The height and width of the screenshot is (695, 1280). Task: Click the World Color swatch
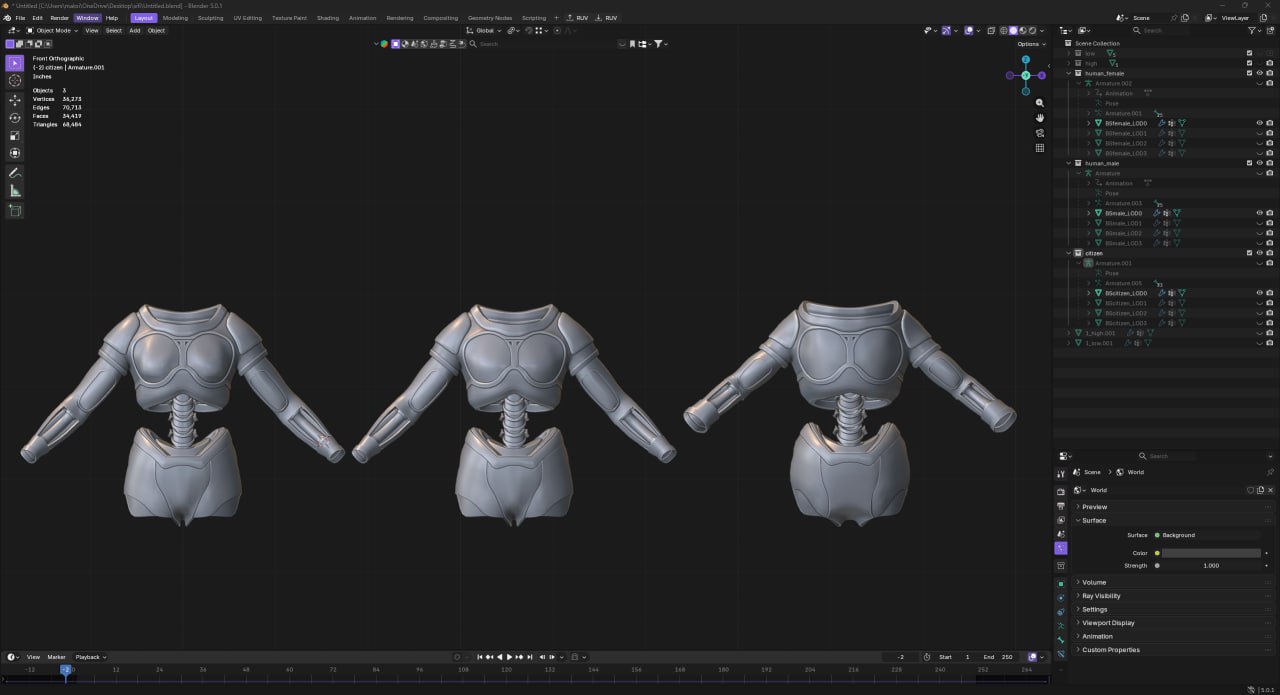(1210, 553)
